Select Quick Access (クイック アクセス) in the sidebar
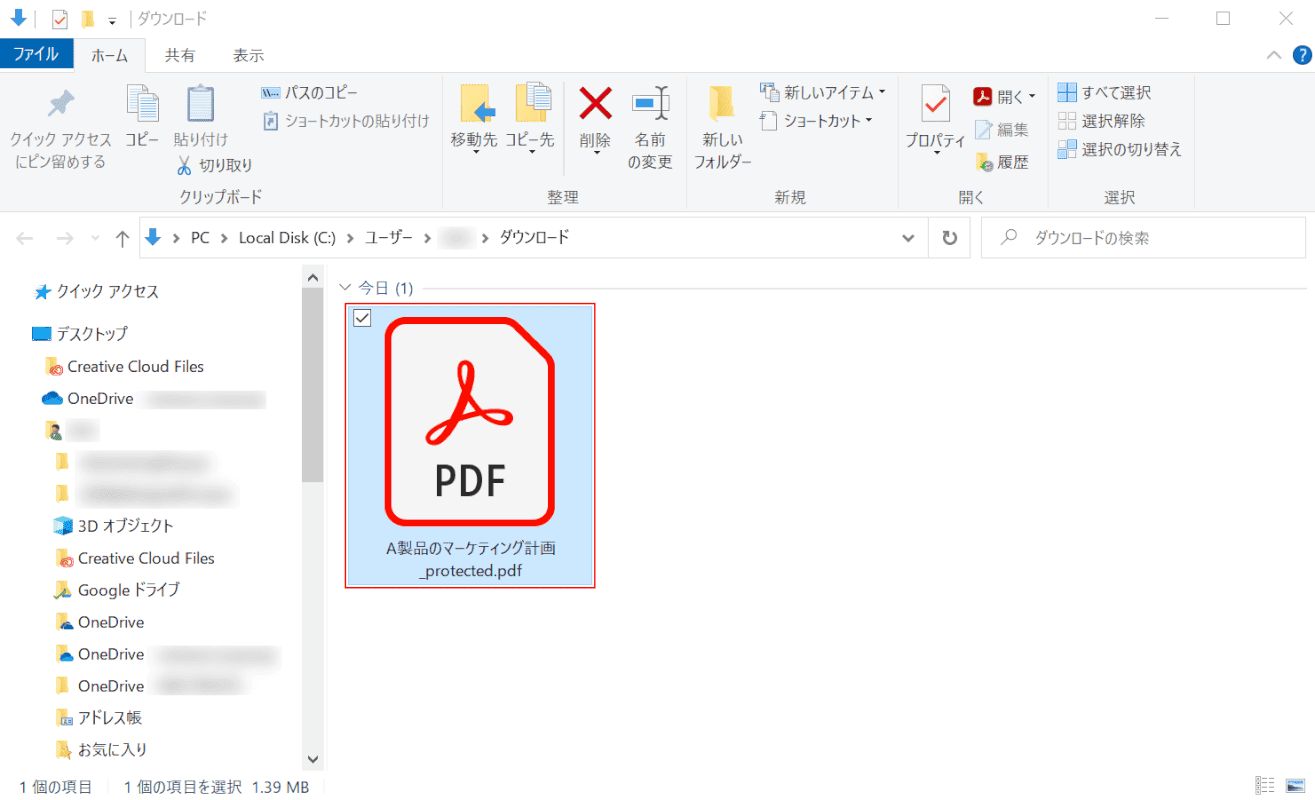Screen dimensions: 1315x800 pyautogui.click(x=97, y=292)
